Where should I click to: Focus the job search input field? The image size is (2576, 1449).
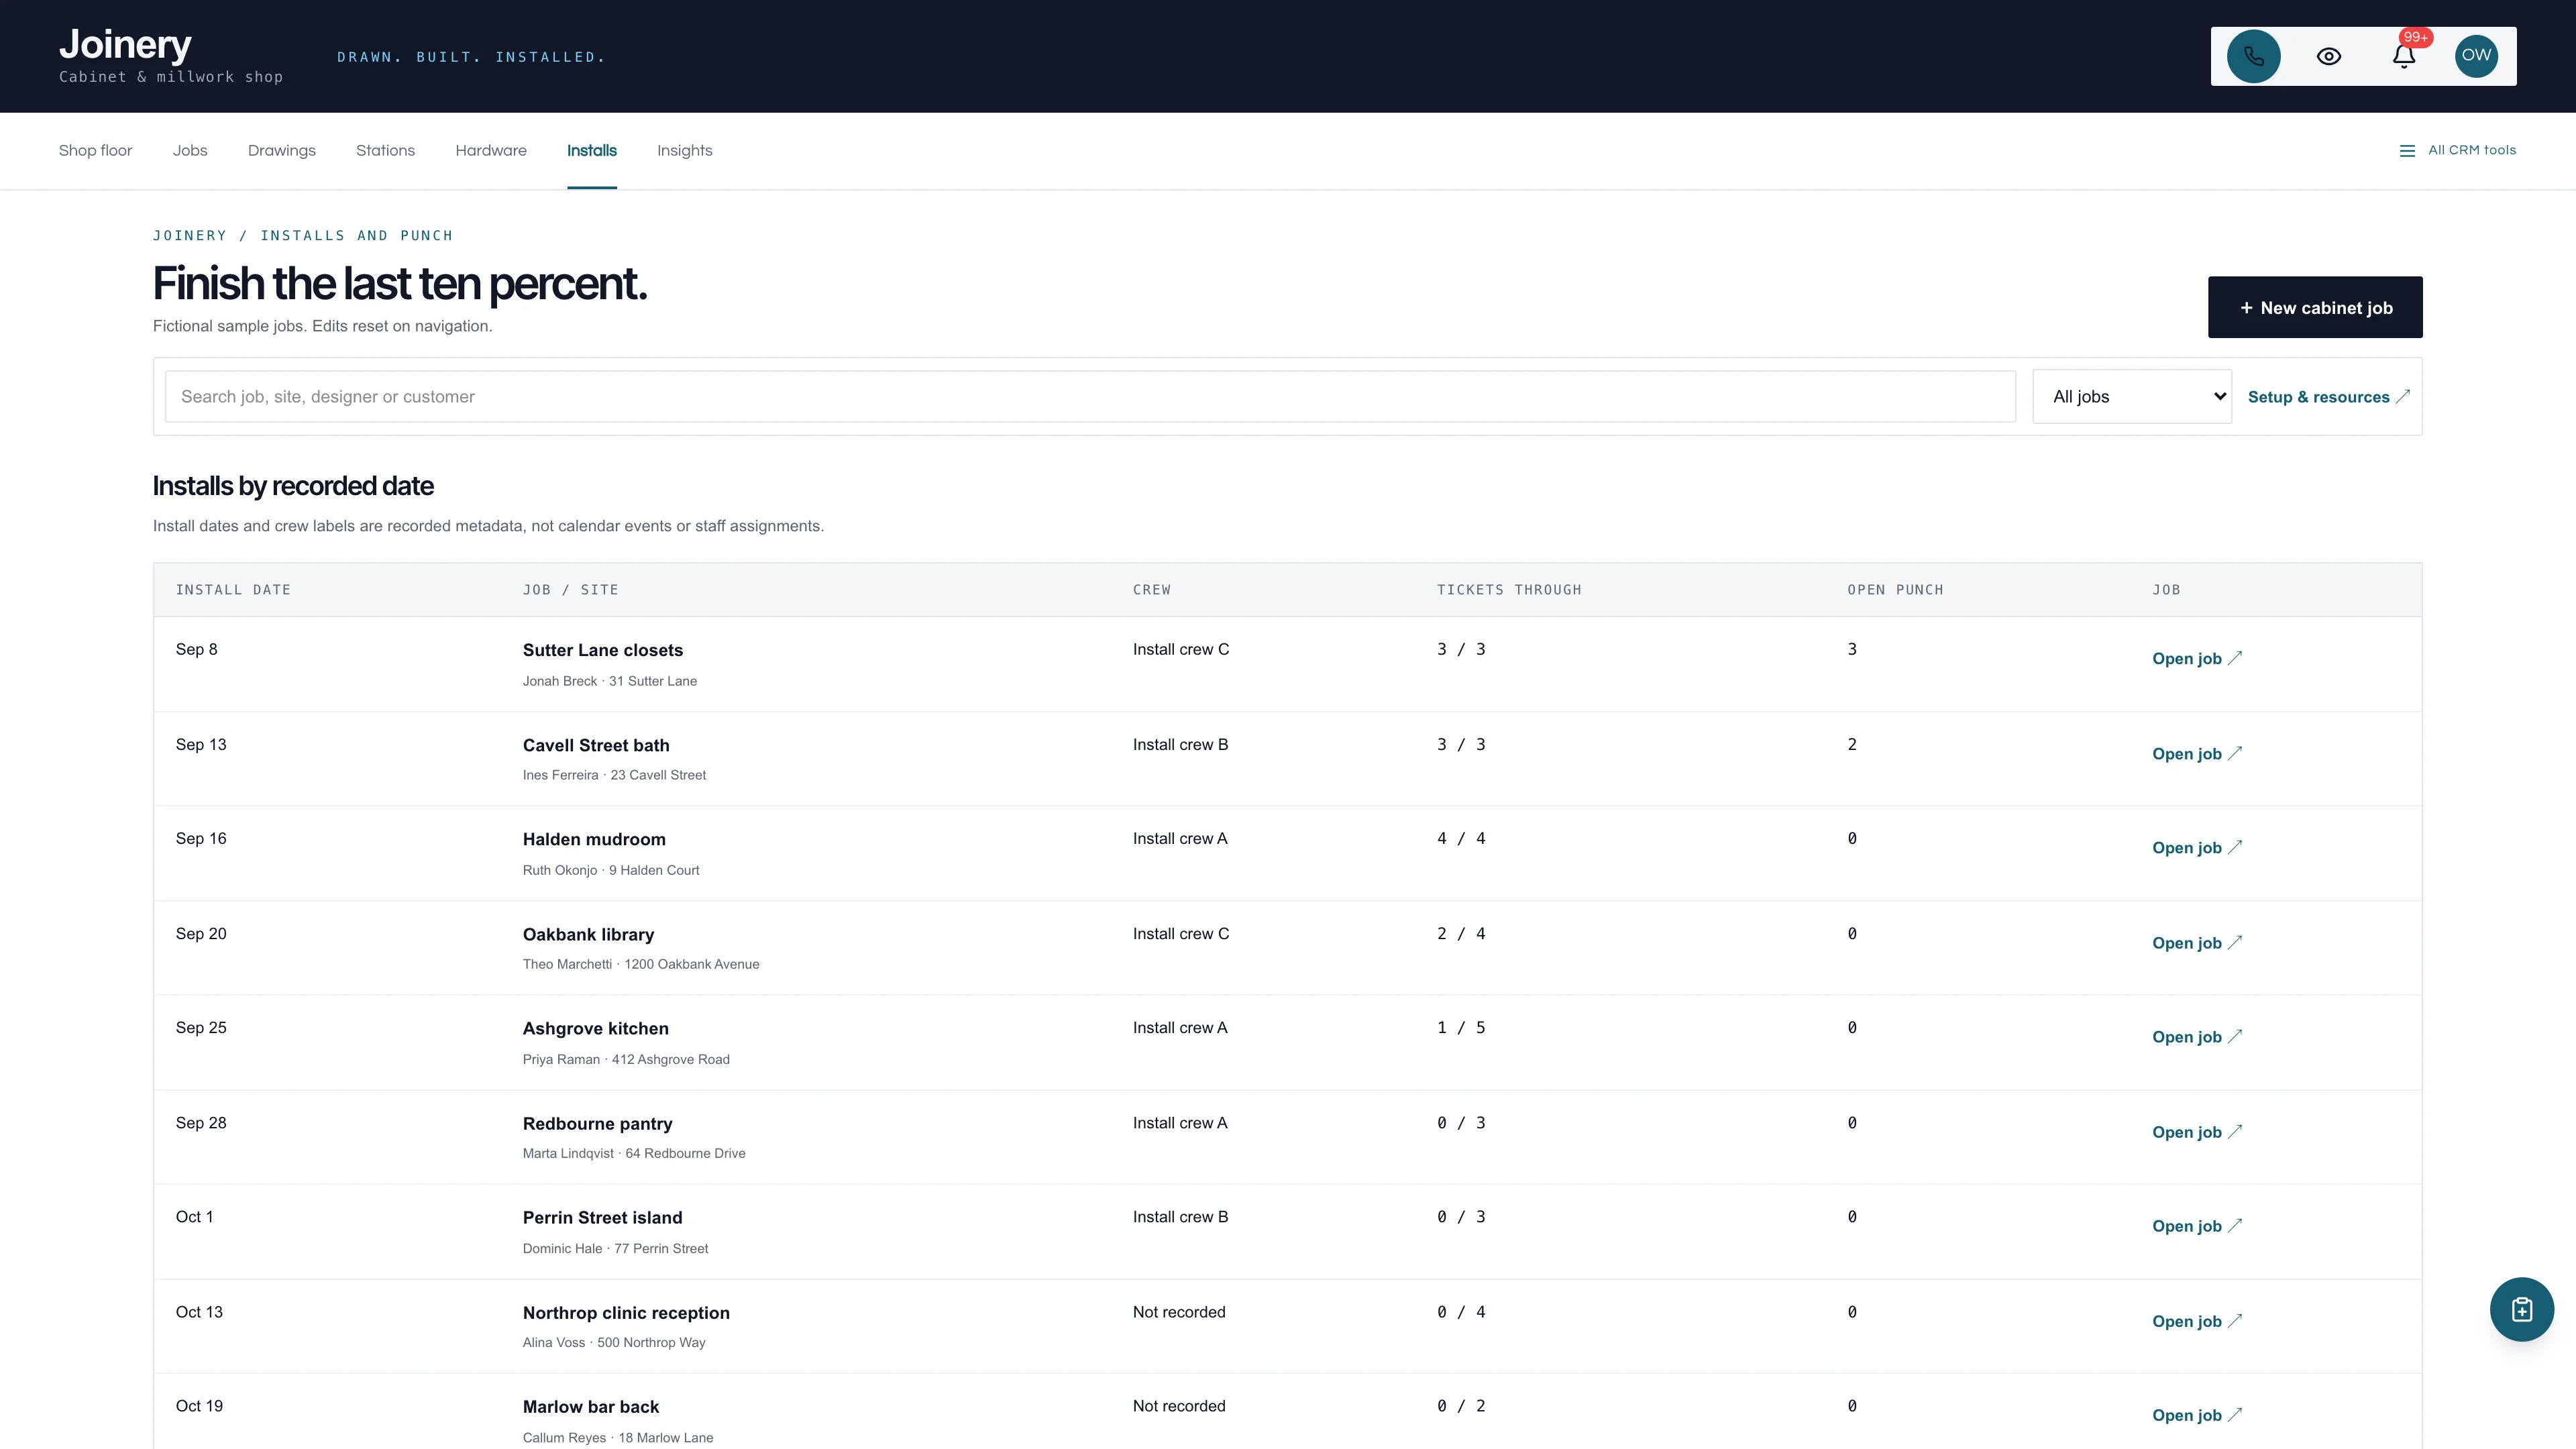(x=1090, y=396)
